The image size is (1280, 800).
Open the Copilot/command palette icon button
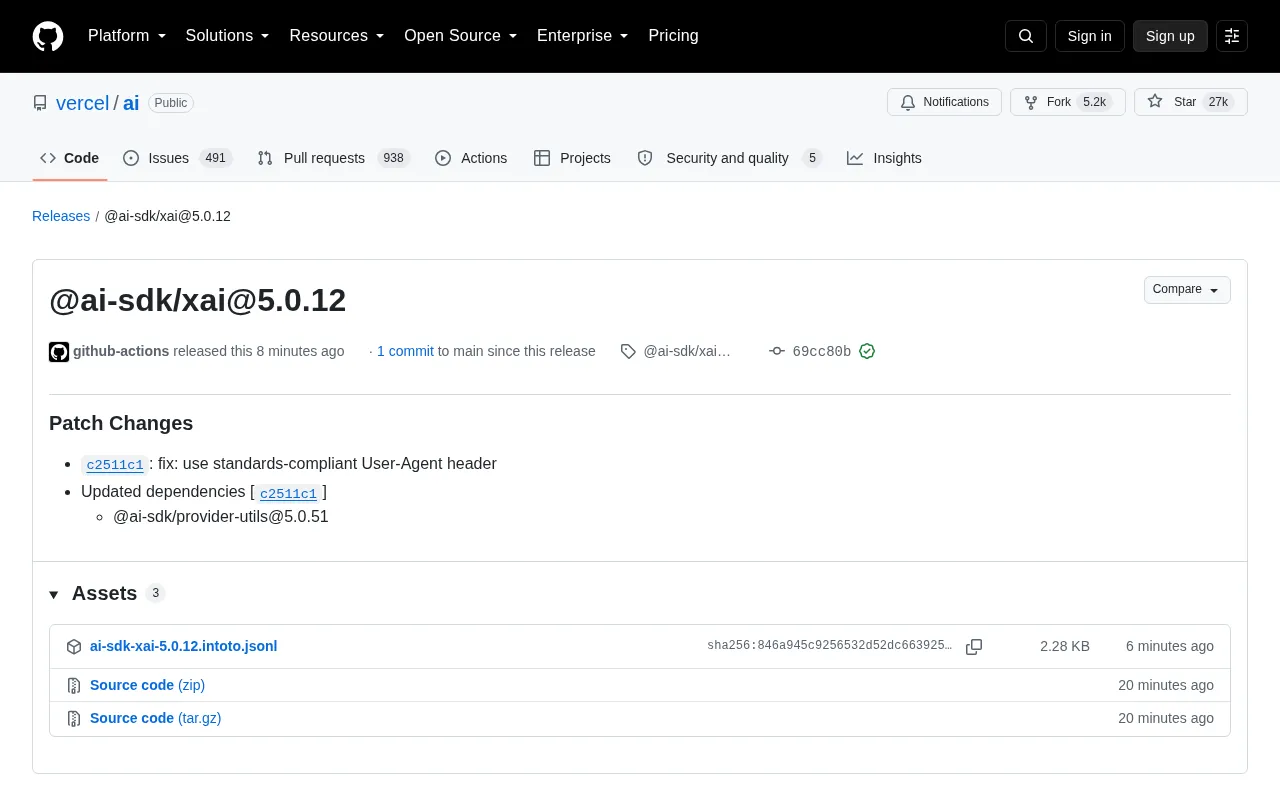(x=1232, y=36)
